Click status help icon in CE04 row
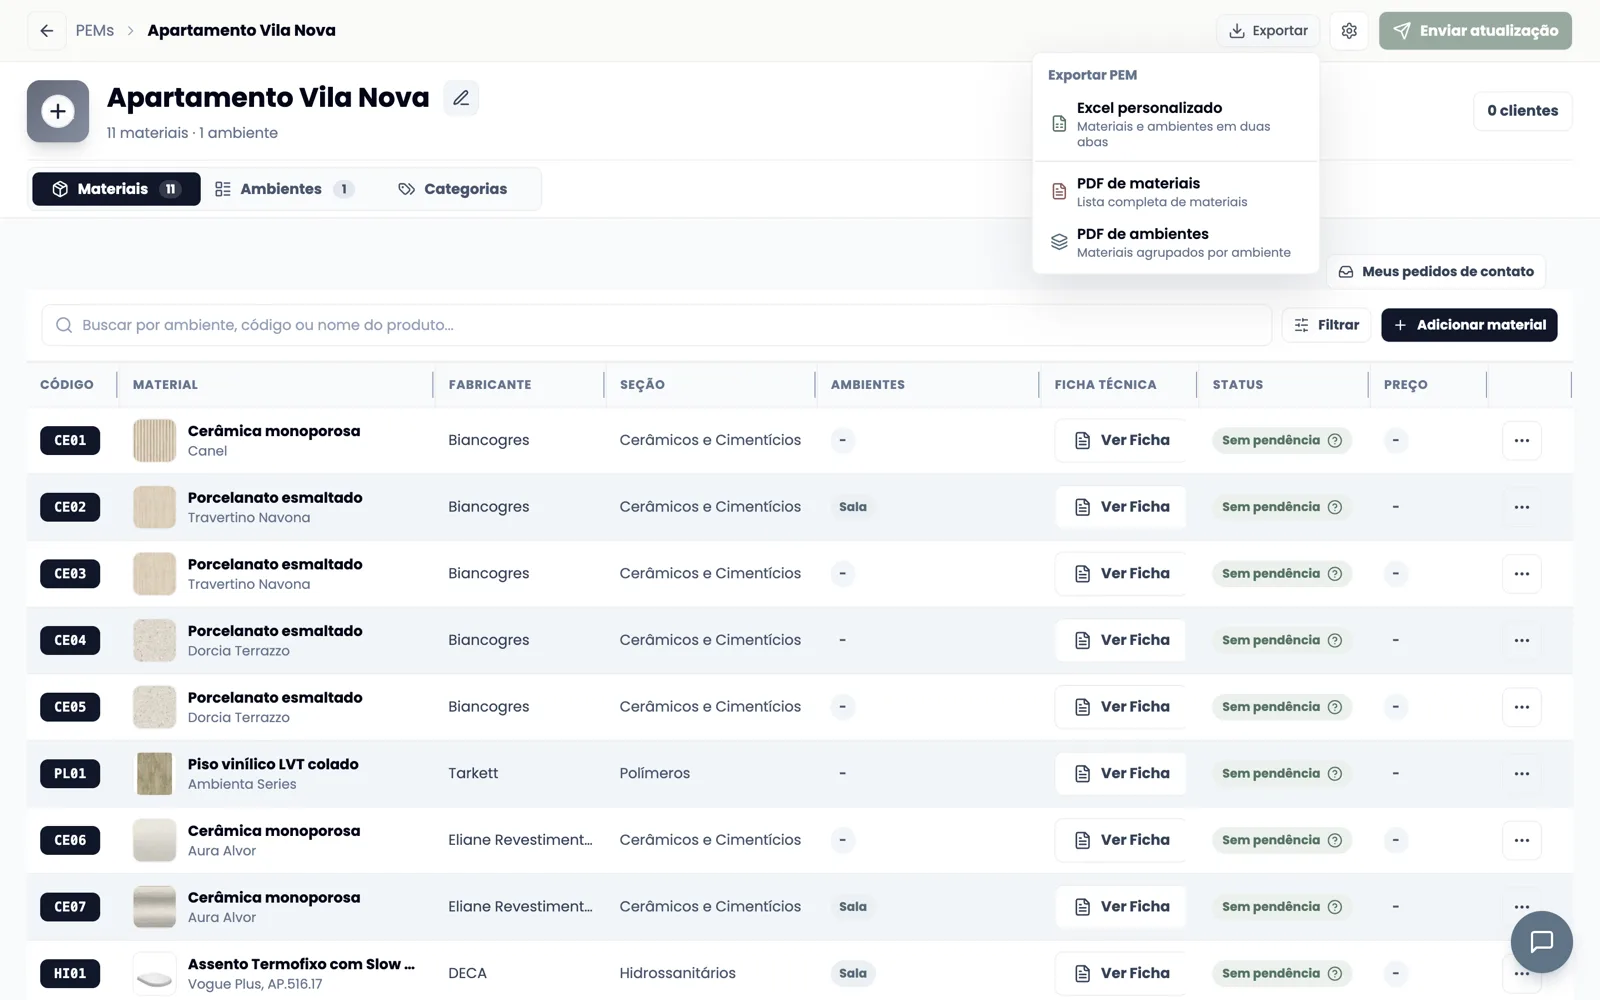The height and width of the screenshot is (1000, 1600). pos(1334,640)
